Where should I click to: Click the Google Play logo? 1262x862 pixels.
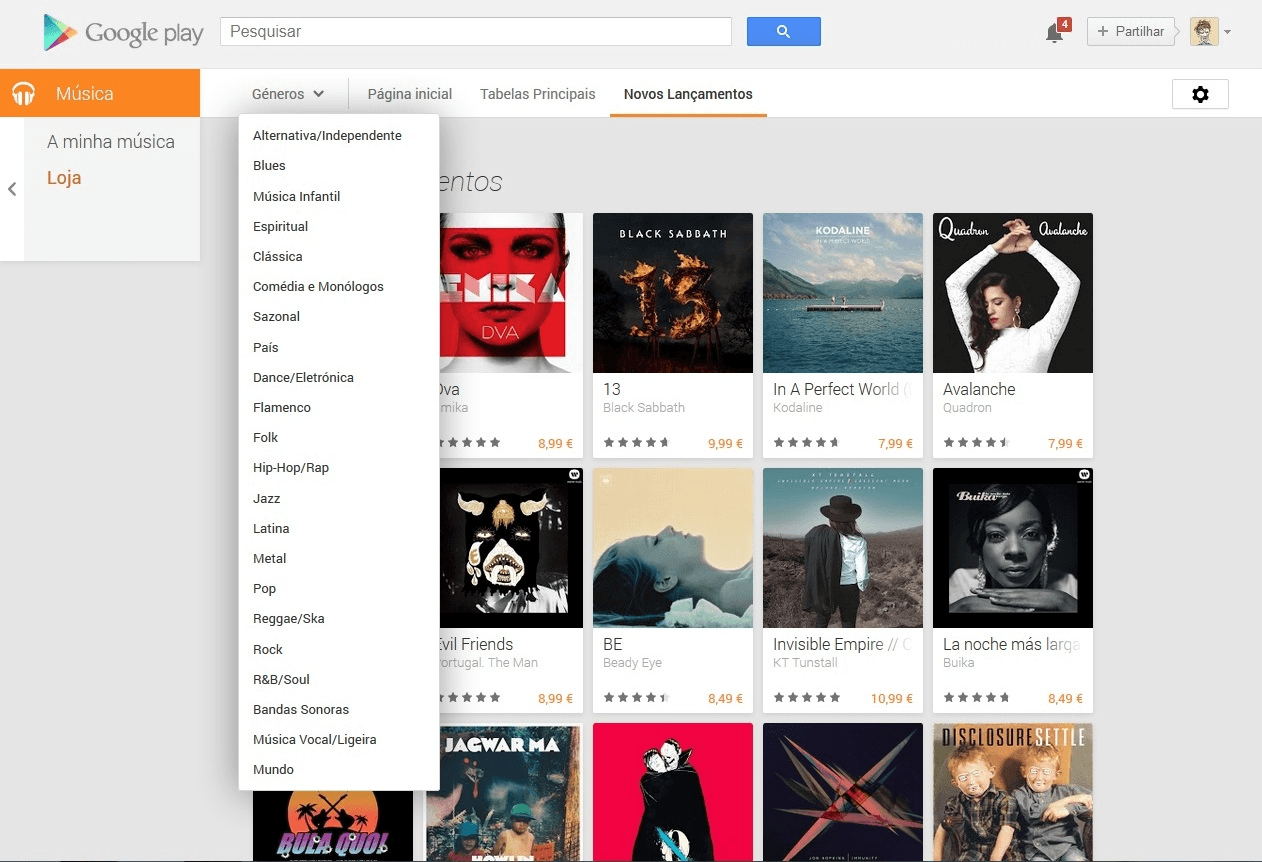123,33
